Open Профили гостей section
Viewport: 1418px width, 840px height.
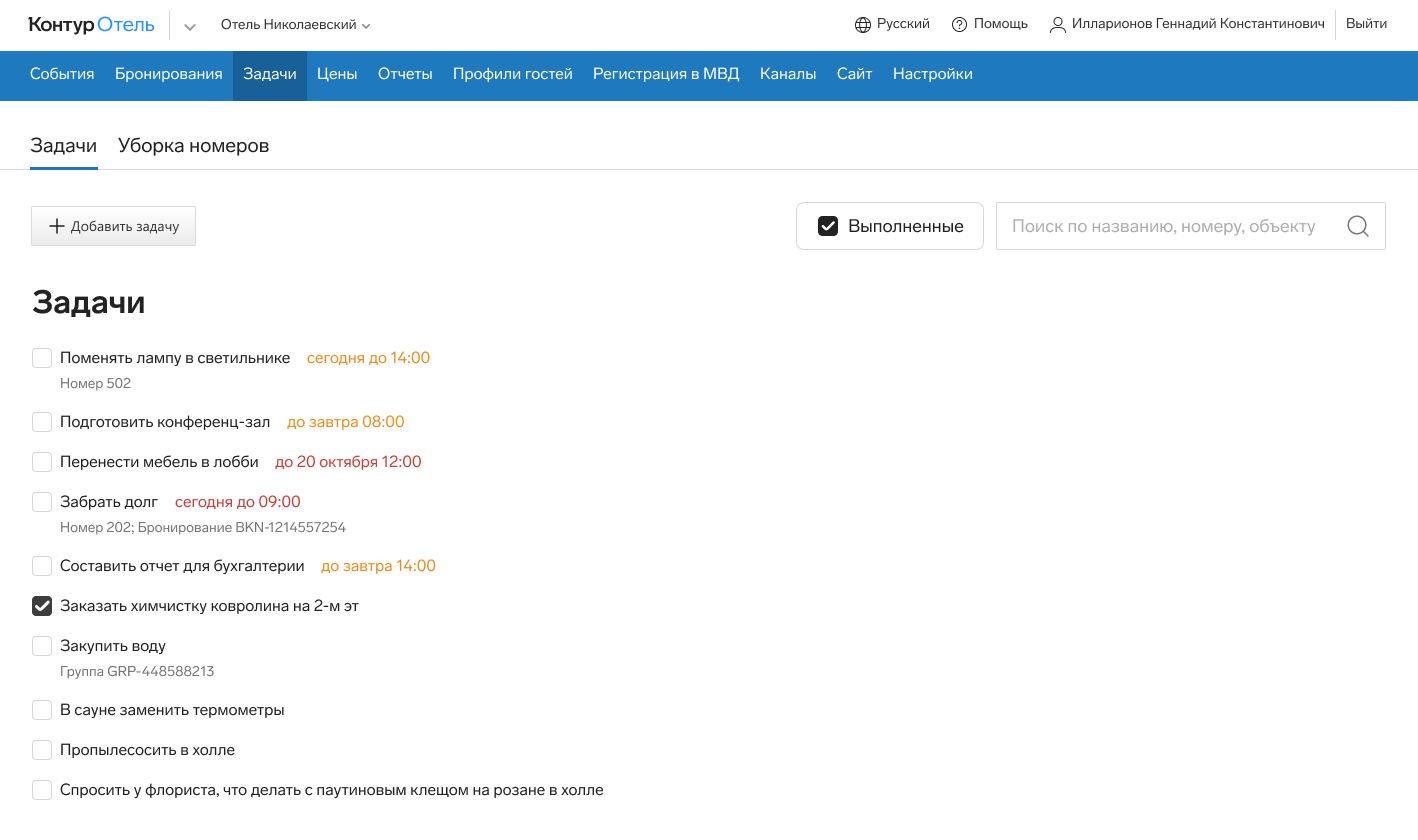pyautogui.click(x=513, y=74)
